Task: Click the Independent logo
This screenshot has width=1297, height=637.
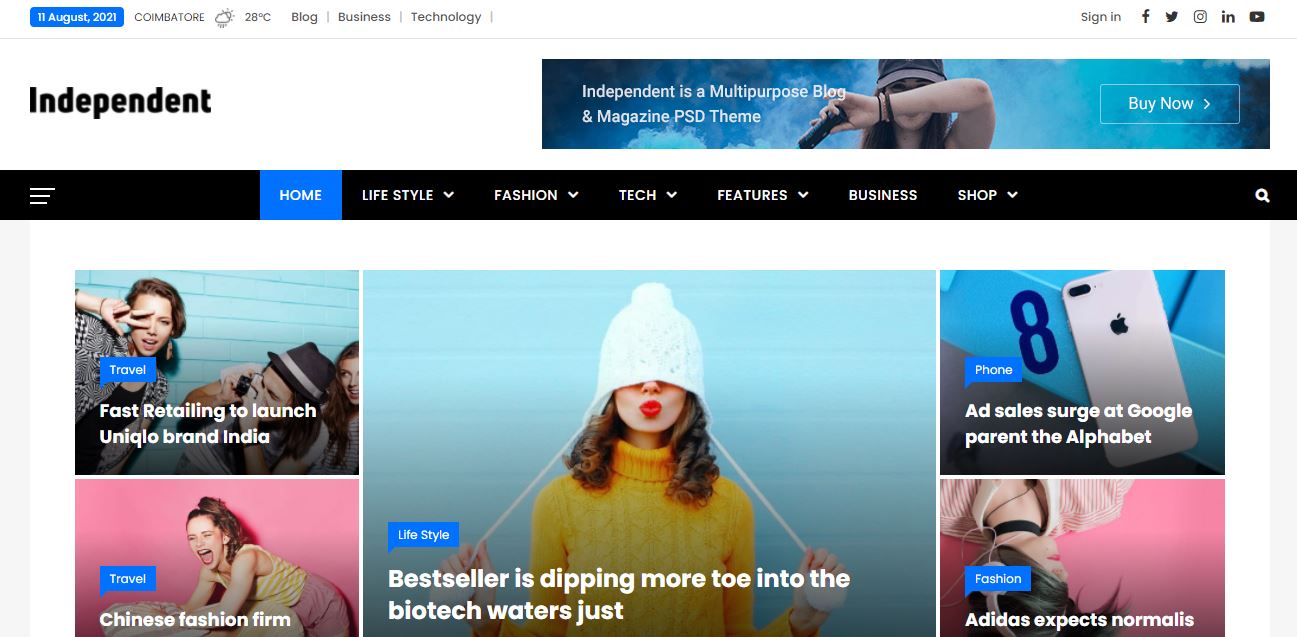Action: tap(120, 102)
